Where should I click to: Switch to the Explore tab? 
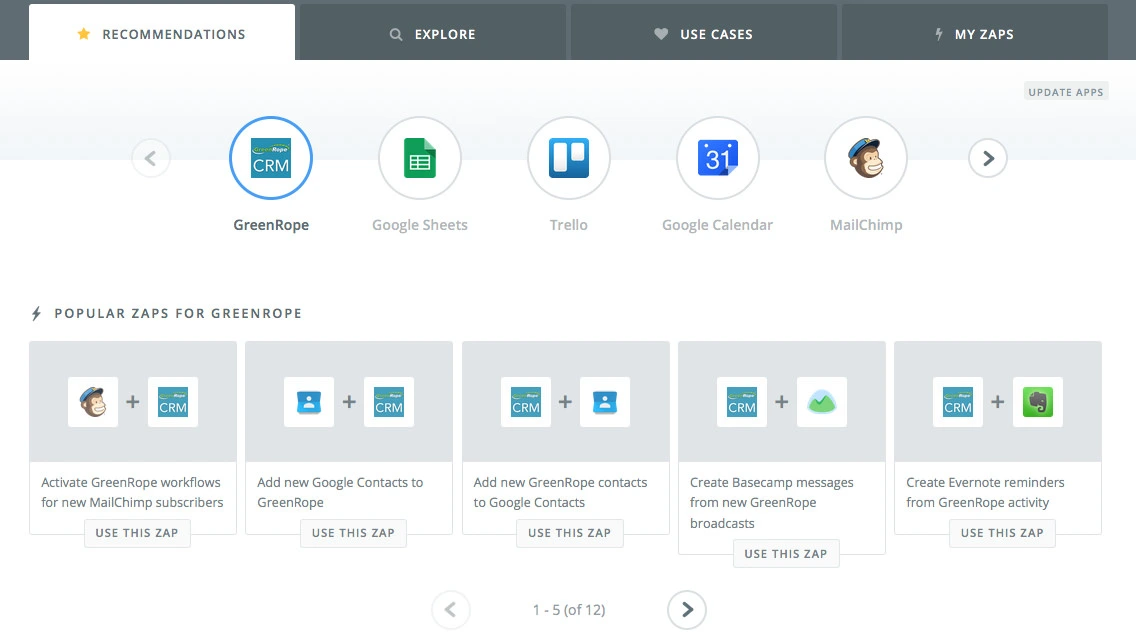(x=433, y=34)
